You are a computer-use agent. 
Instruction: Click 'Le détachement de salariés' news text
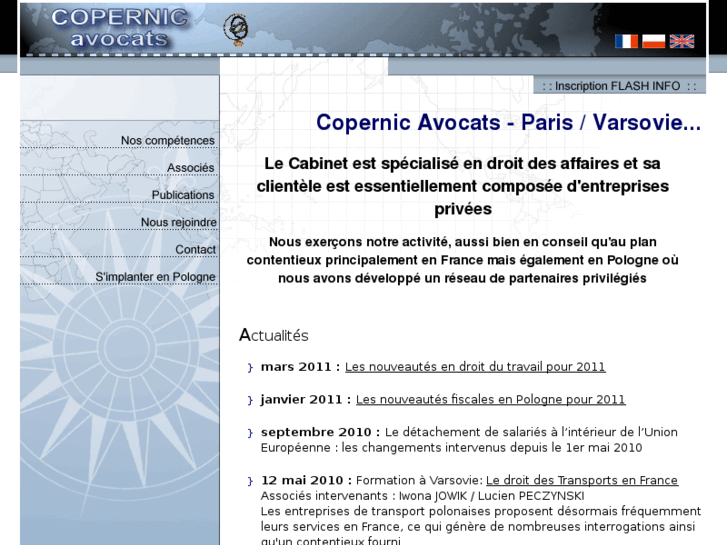coord(469,440)
